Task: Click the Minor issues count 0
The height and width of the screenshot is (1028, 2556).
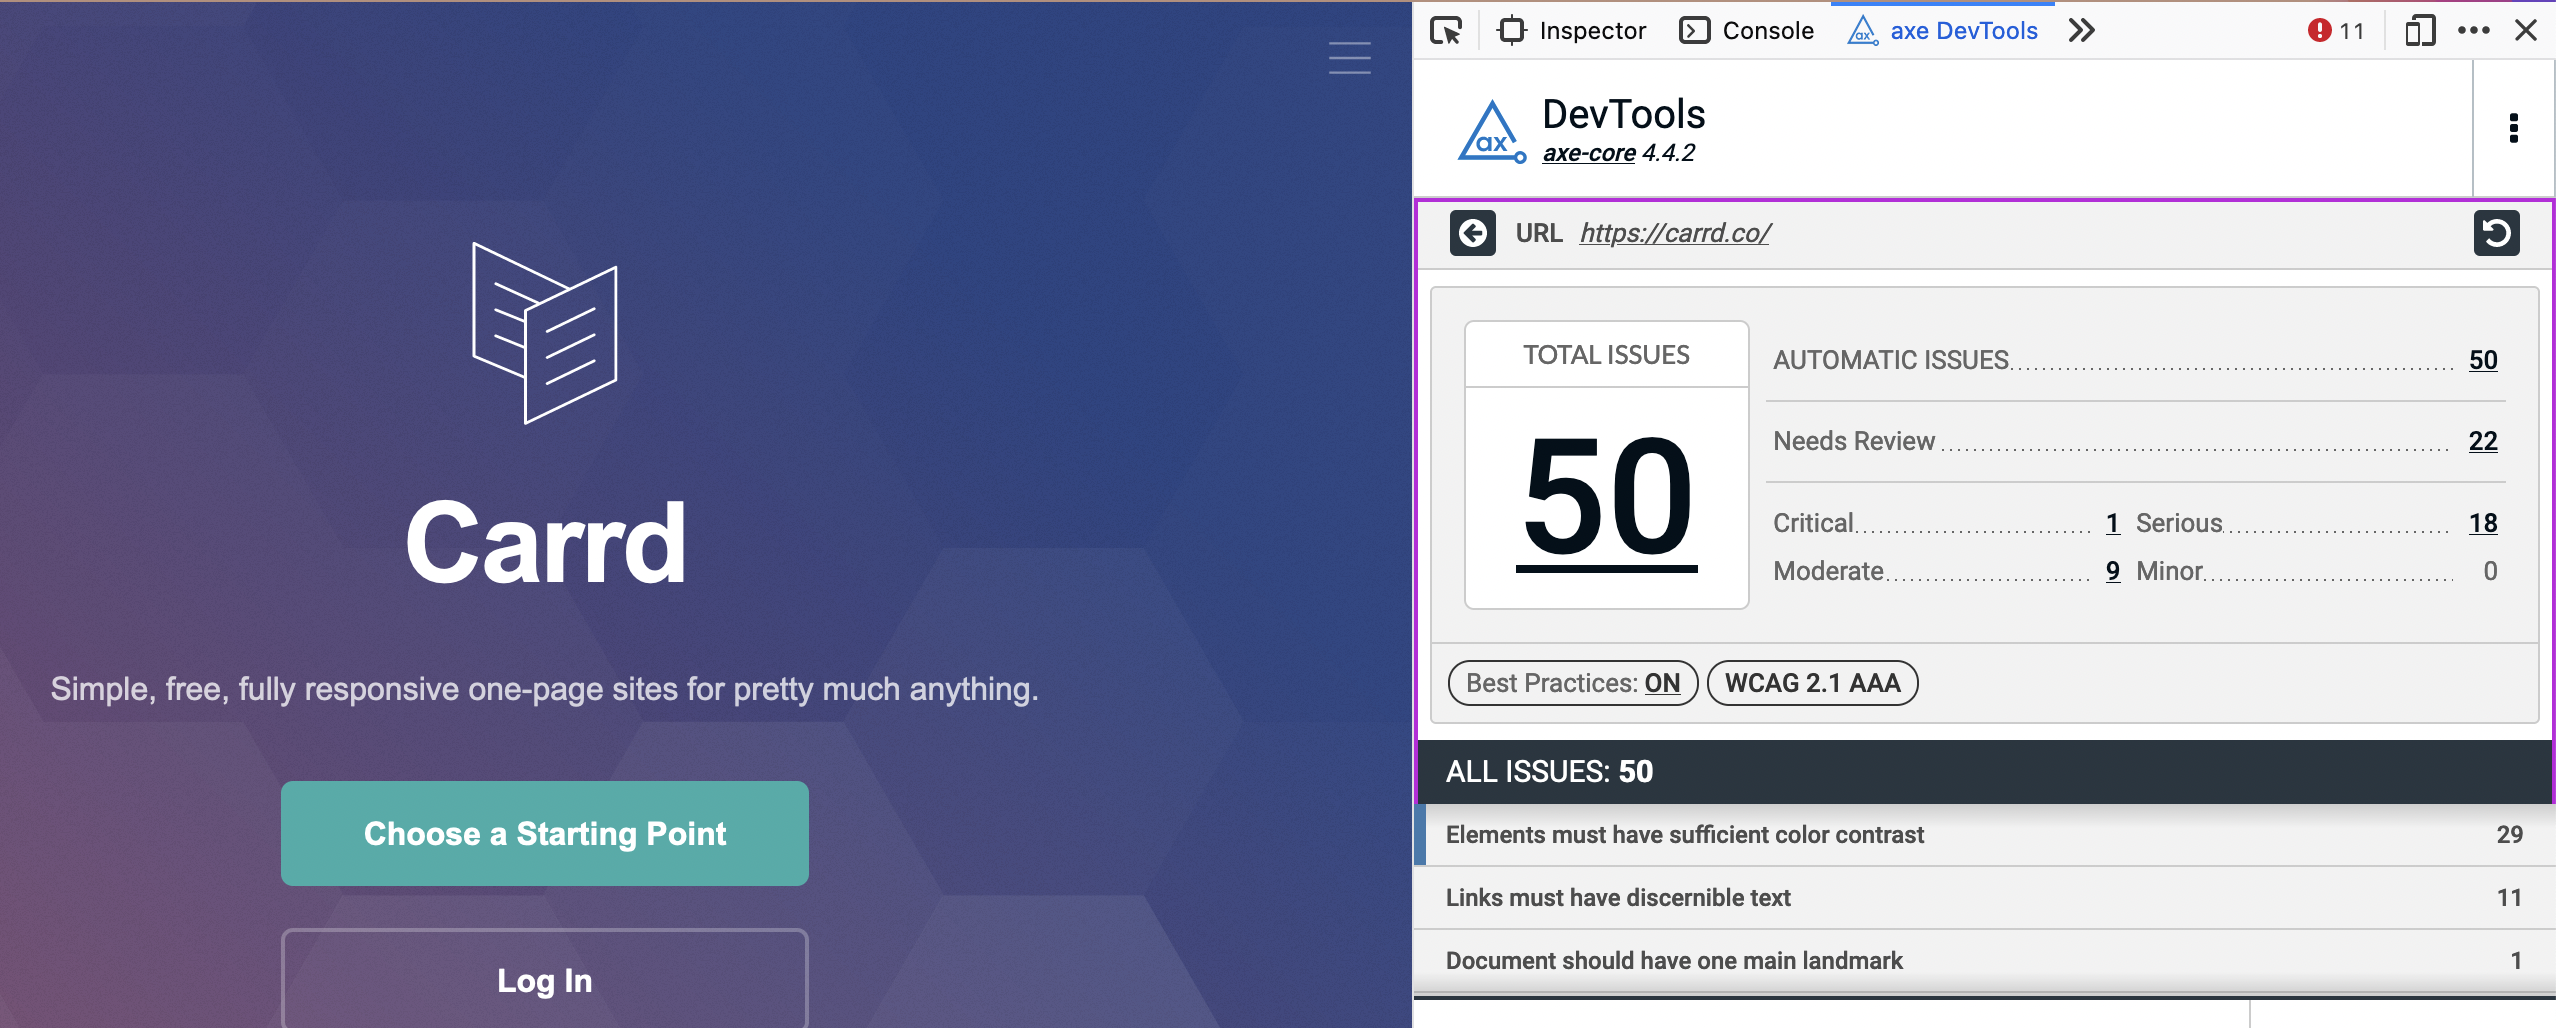Action: coord(2490,571)
